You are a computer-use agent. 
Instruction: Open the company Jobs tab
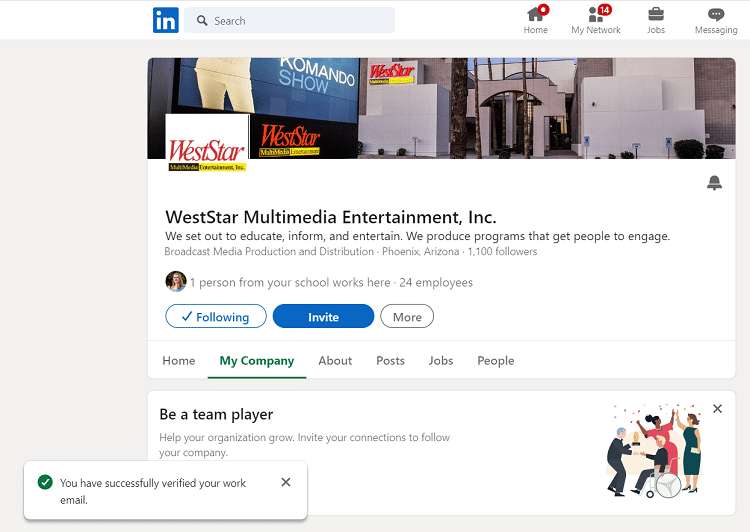(x=441, y=361)
